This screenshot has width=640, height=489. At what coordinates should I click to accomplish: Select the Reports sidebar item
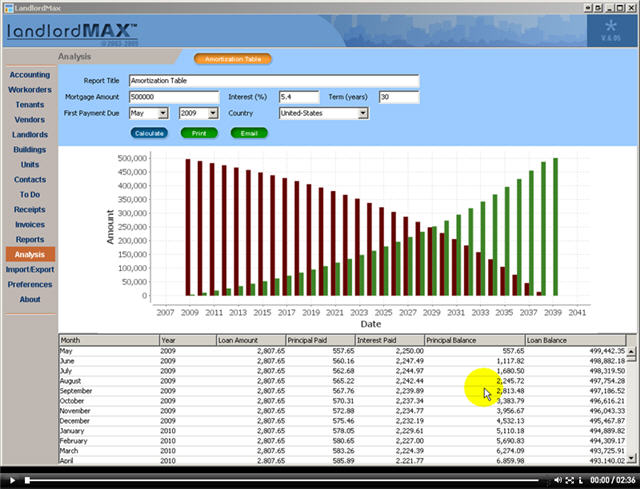[x=30, y=240]
